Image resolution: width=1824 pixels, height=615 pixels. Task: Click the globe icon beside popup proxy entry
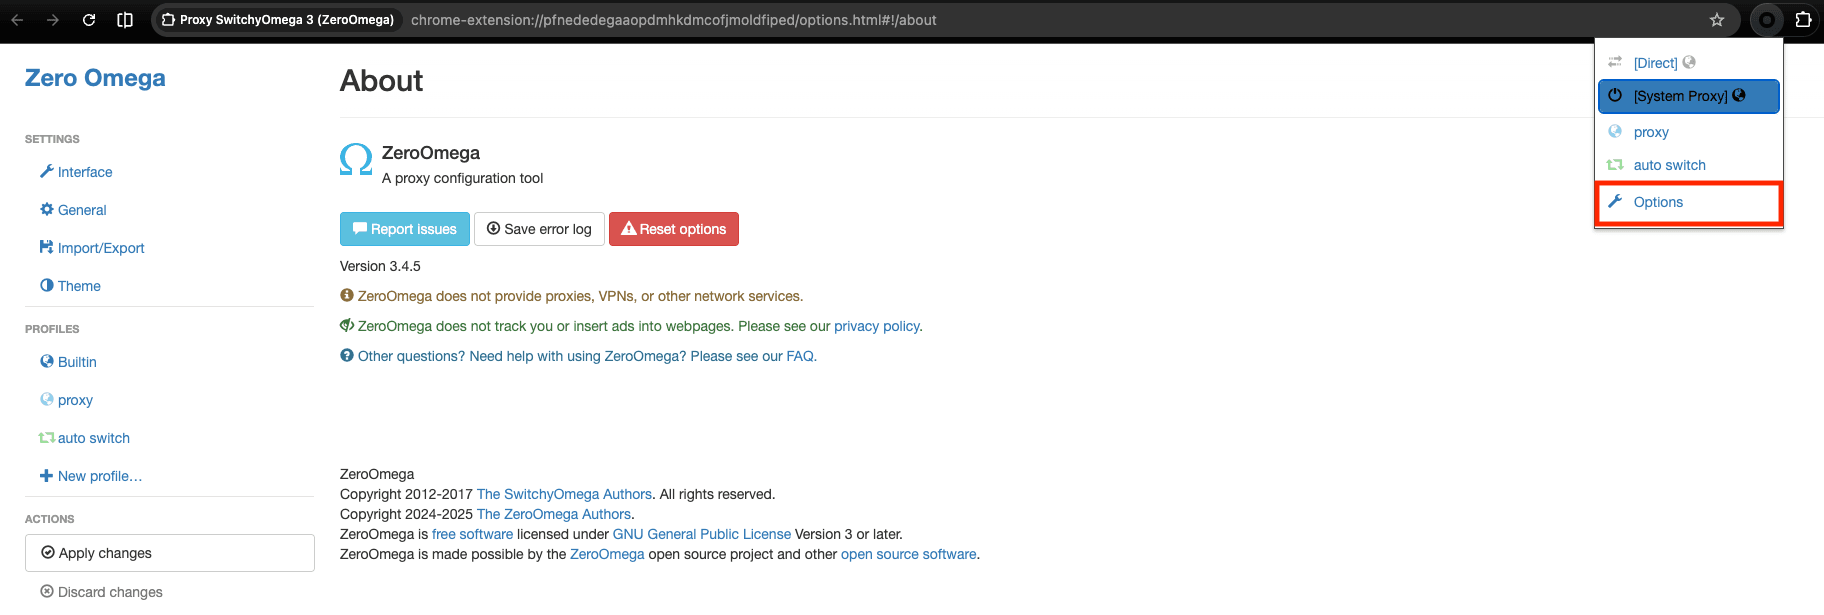coord(1615,131)
